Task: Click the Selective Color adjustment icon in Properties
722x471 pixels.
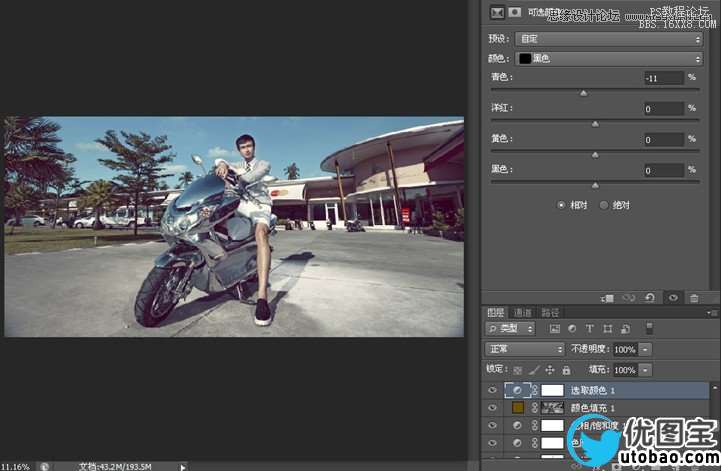Action: [x=497, y=13]
